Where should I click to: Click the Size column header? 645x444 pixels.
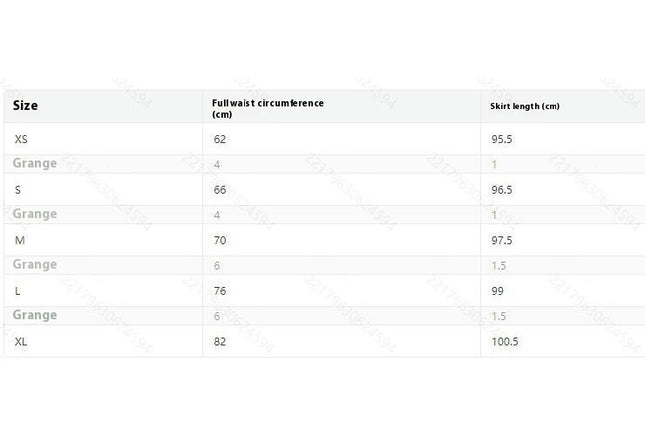pyautogui.click(x=25, y=106)
